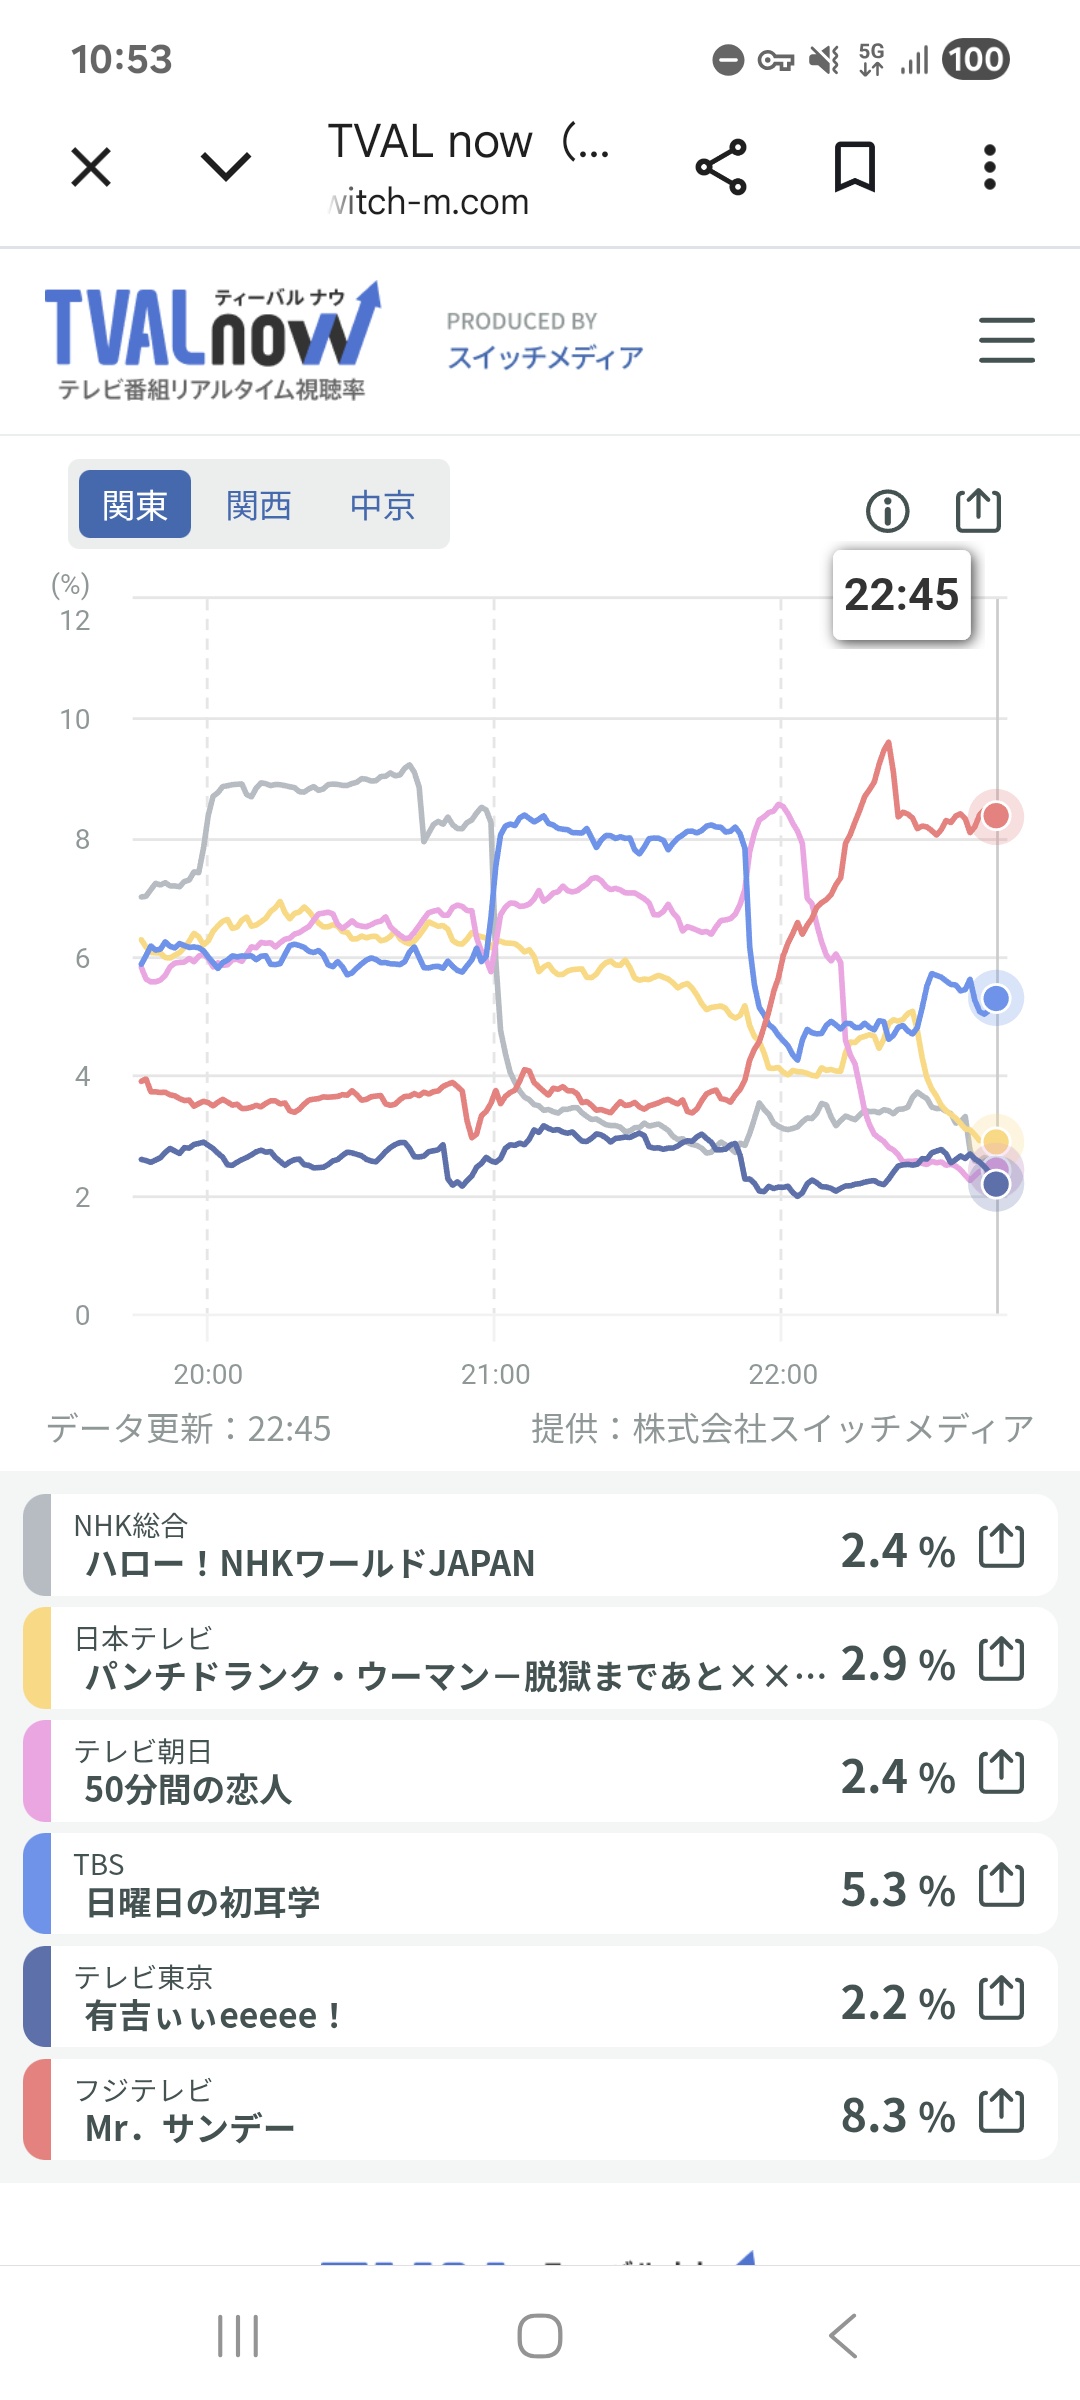Screen dimensions: 1080x2400
Task: Share the NHK総合 rating row
Action: [x=1001, y=1546]
